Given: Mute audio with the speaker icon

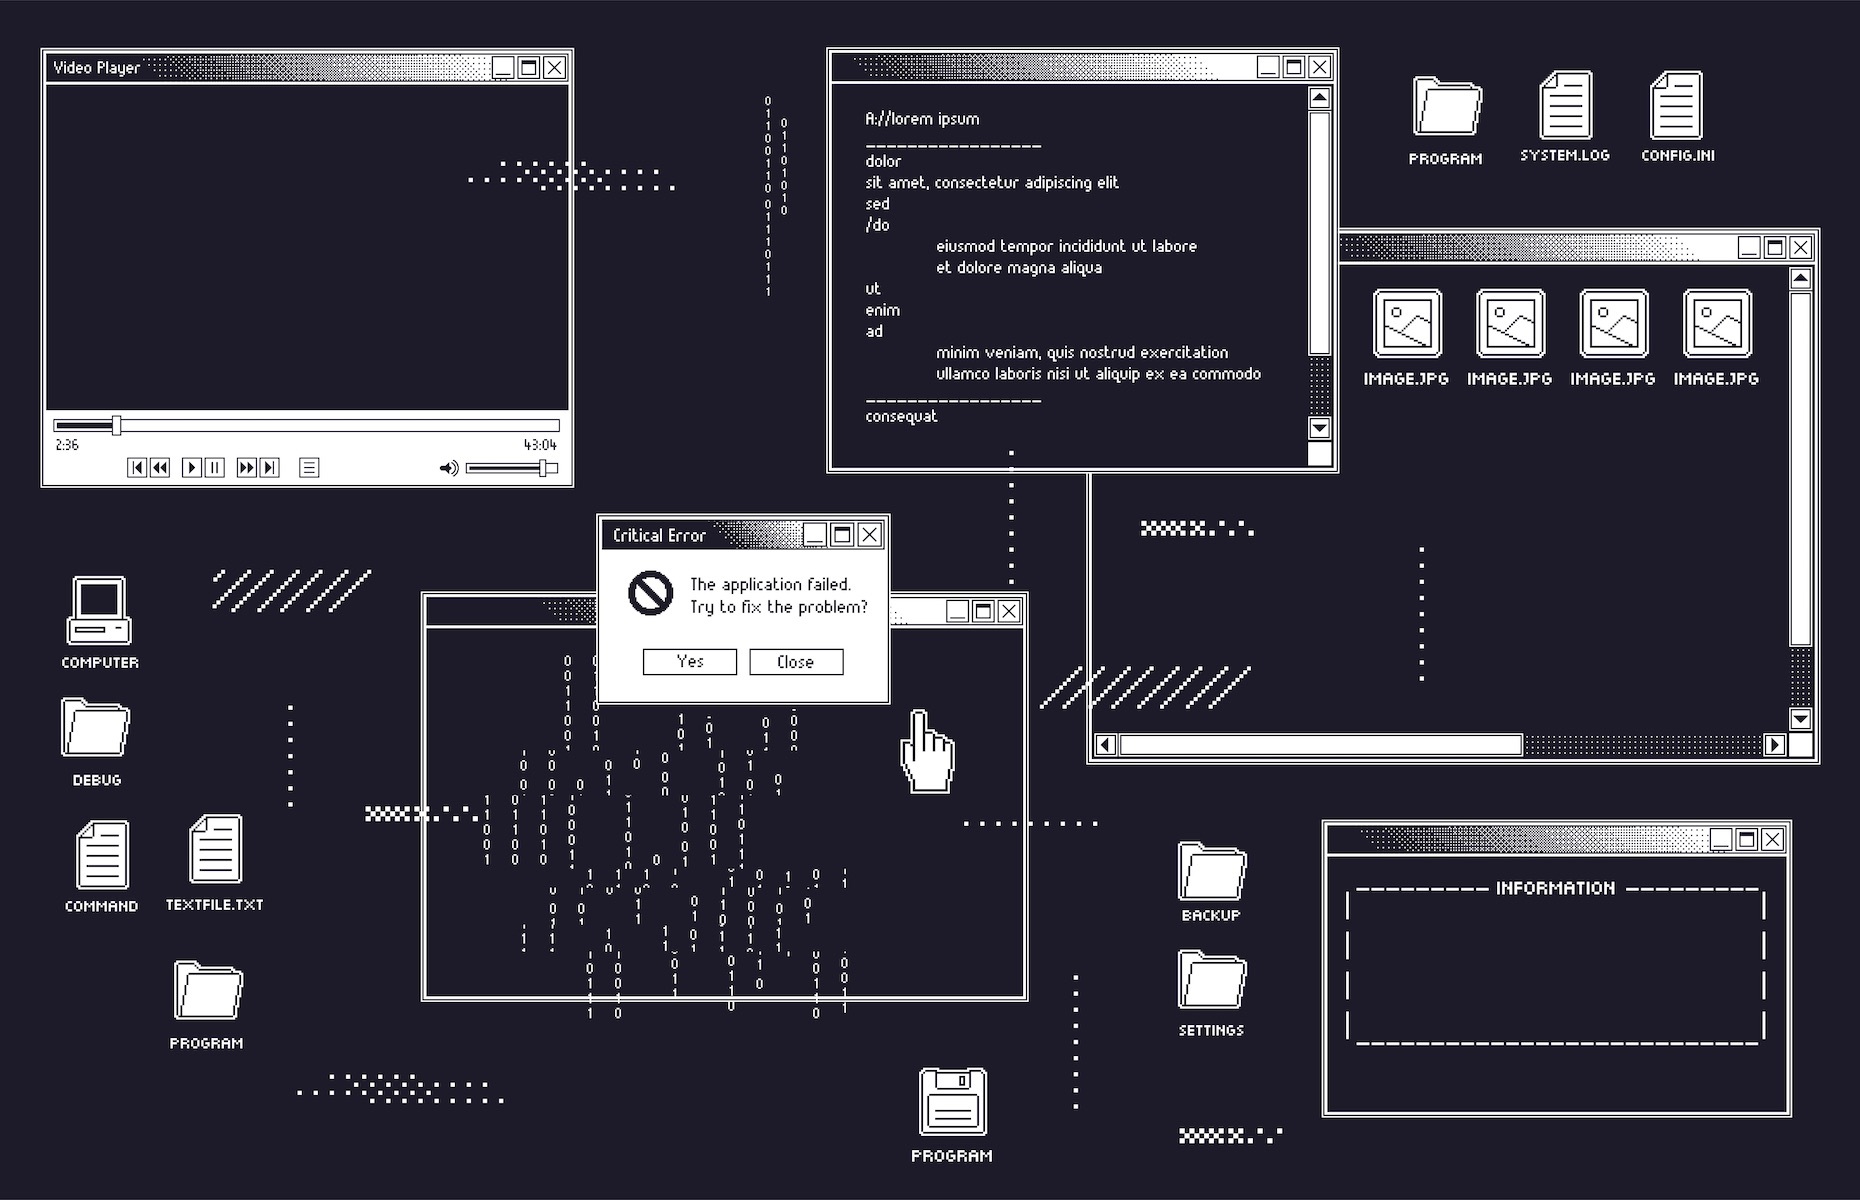Looking at the screenshot, I should tap(449, 468).
